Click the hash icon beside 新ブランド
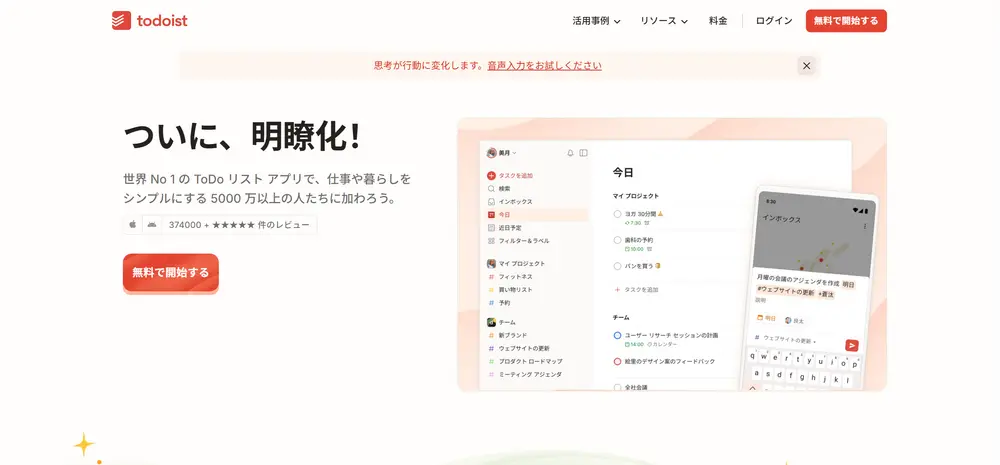Viewport: 1000px width, 465px height. (x=491, y=336)
